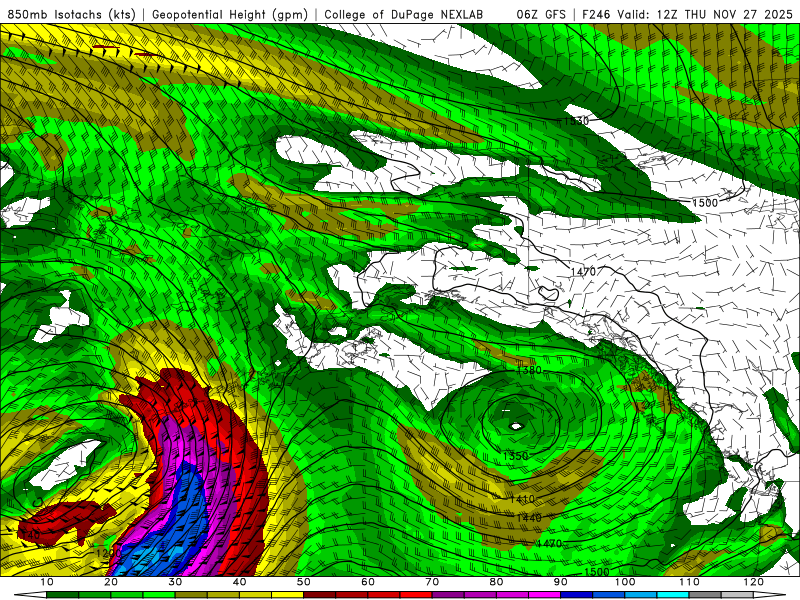Click the color bar '50' tick label
Viewport: 800px width, 600px height.
[304, 582]
